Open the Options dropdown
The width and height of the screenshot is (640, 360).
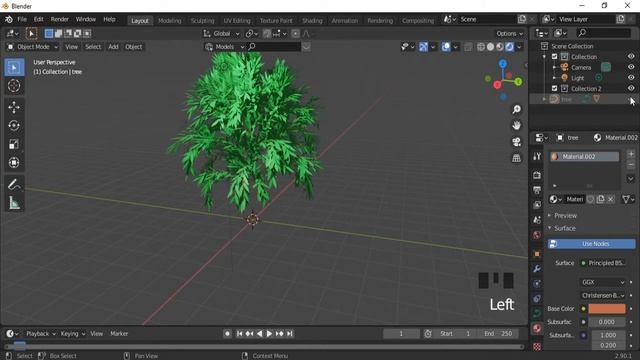point(509,33)
